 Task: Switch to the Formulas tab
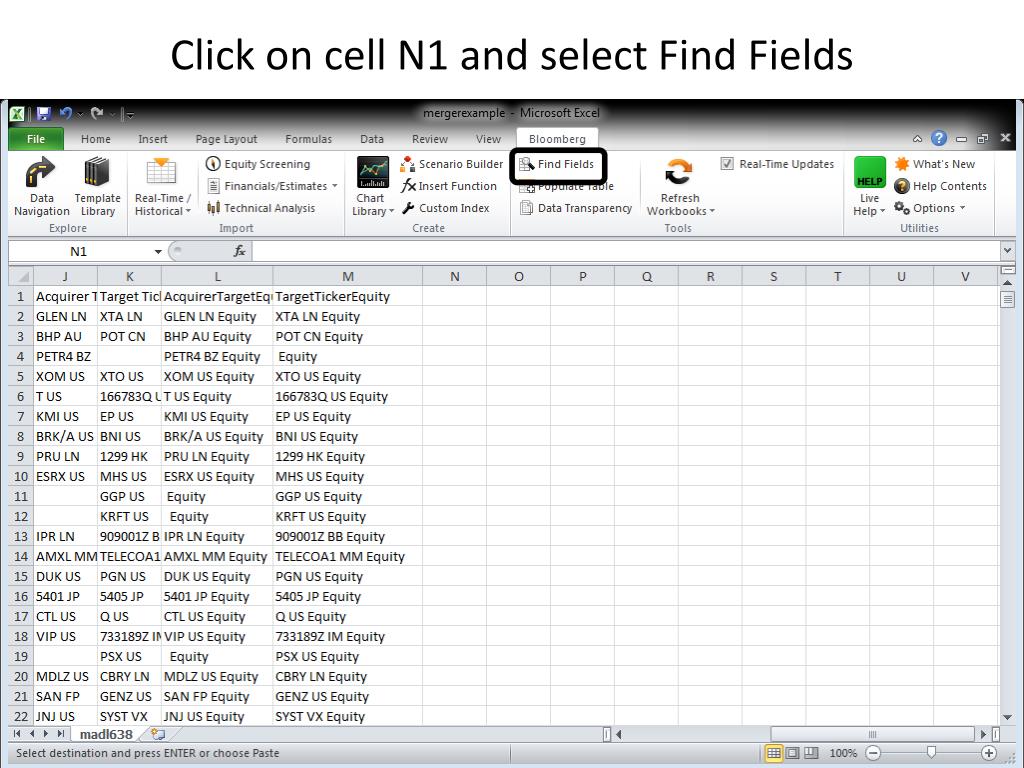[x=308, y=139]
